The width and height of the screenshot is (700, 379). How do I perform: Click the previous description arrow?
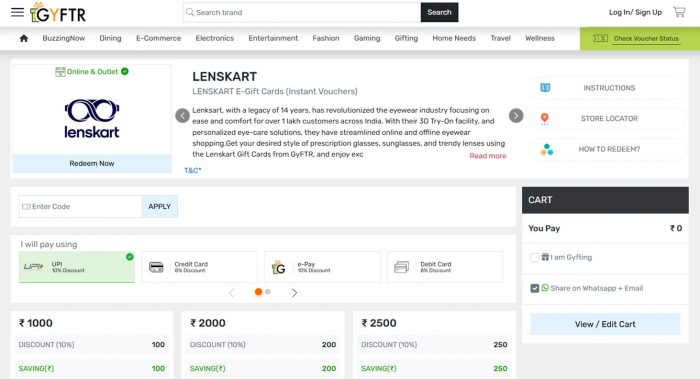point(182,116)
